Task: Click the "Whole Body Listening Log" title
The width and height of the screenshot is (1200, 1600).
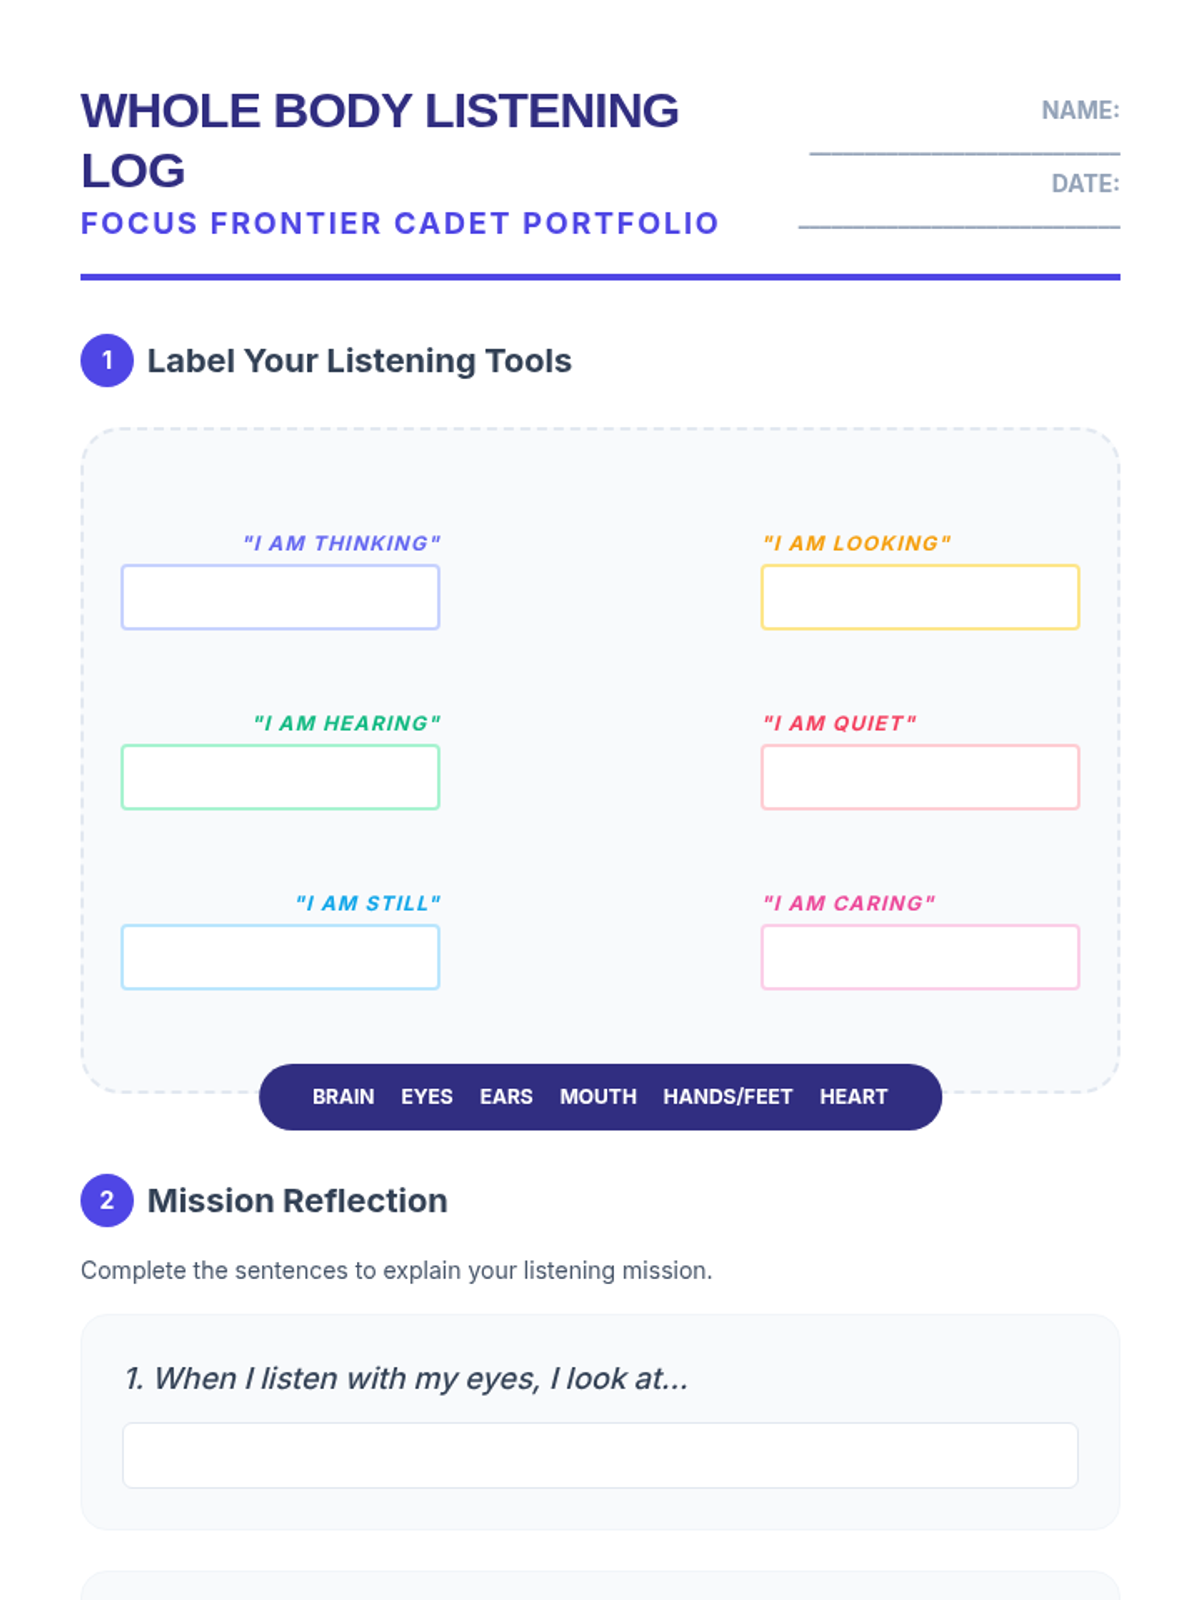Action: tap(380, 140)
